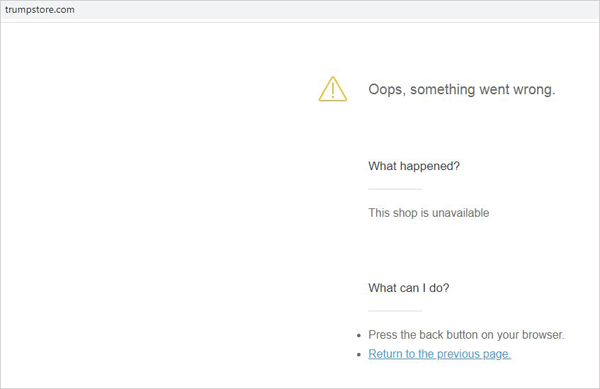Open the Return to the previous page link
Viewport: 600px width, 389px height.
[x=439, y=354]
